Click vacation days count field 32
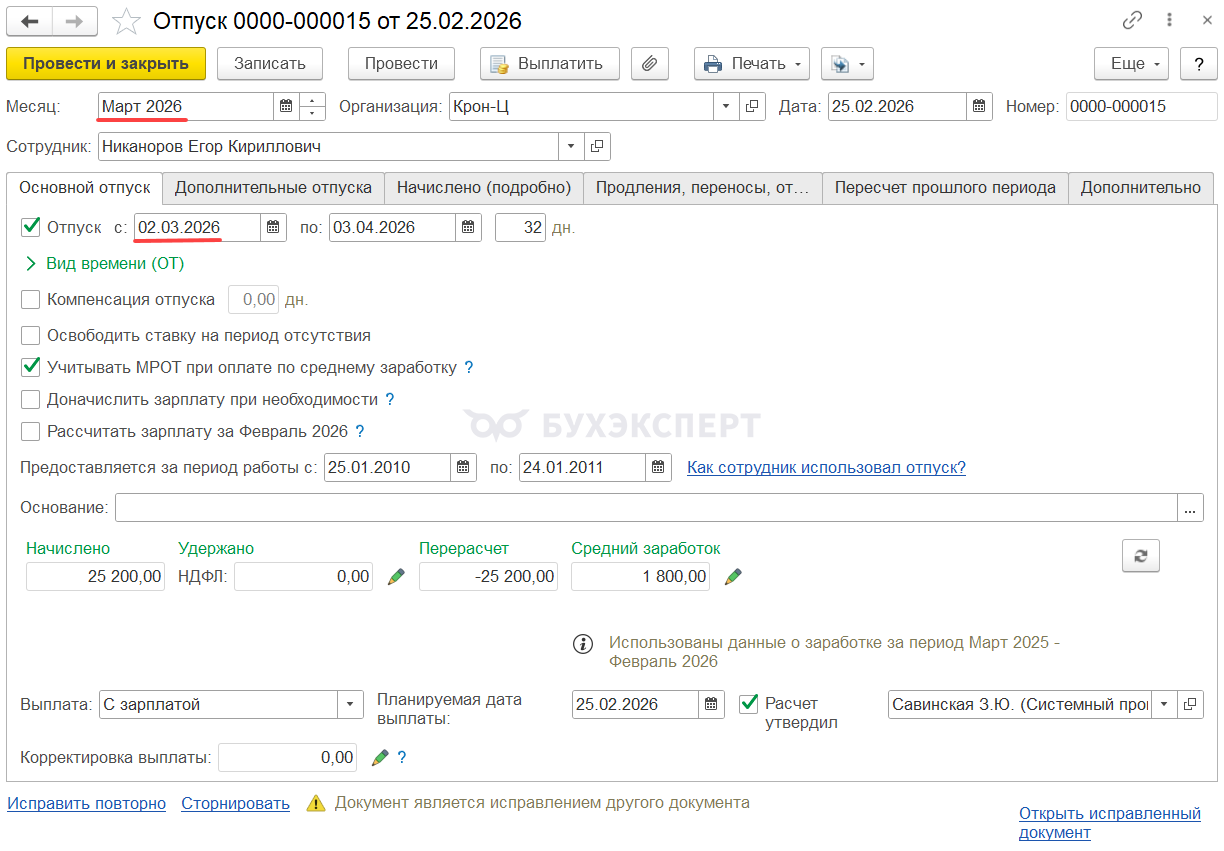This screenshot has width=1224, height=851. coord(521,227)
